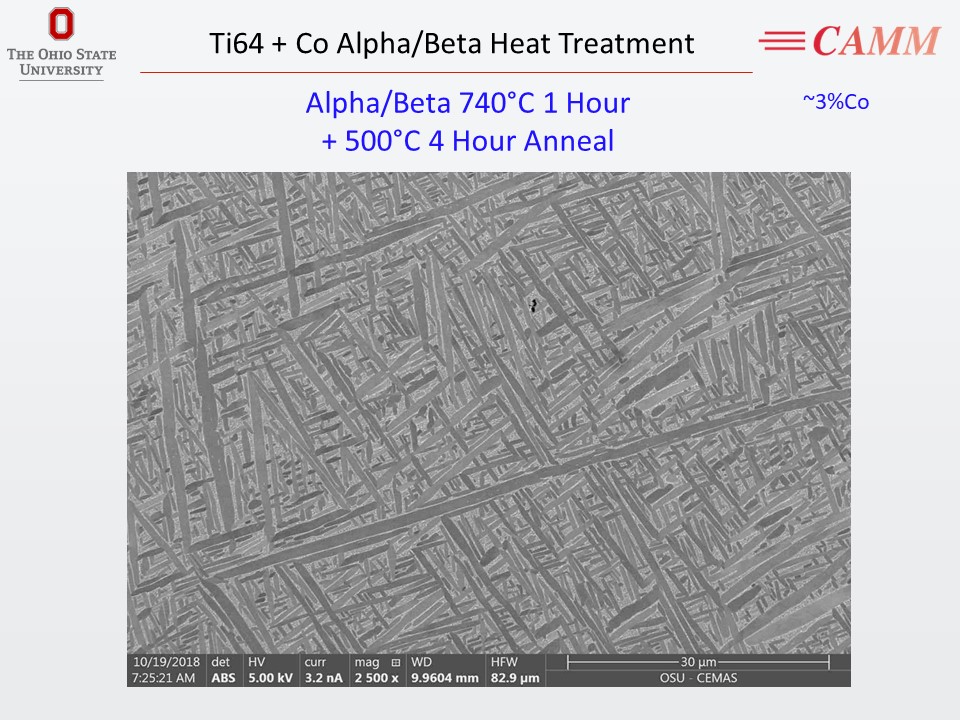Click the '~3%Co' annotation label
The height and width of the screenshot is (720, 960).
tap(828, 101)
